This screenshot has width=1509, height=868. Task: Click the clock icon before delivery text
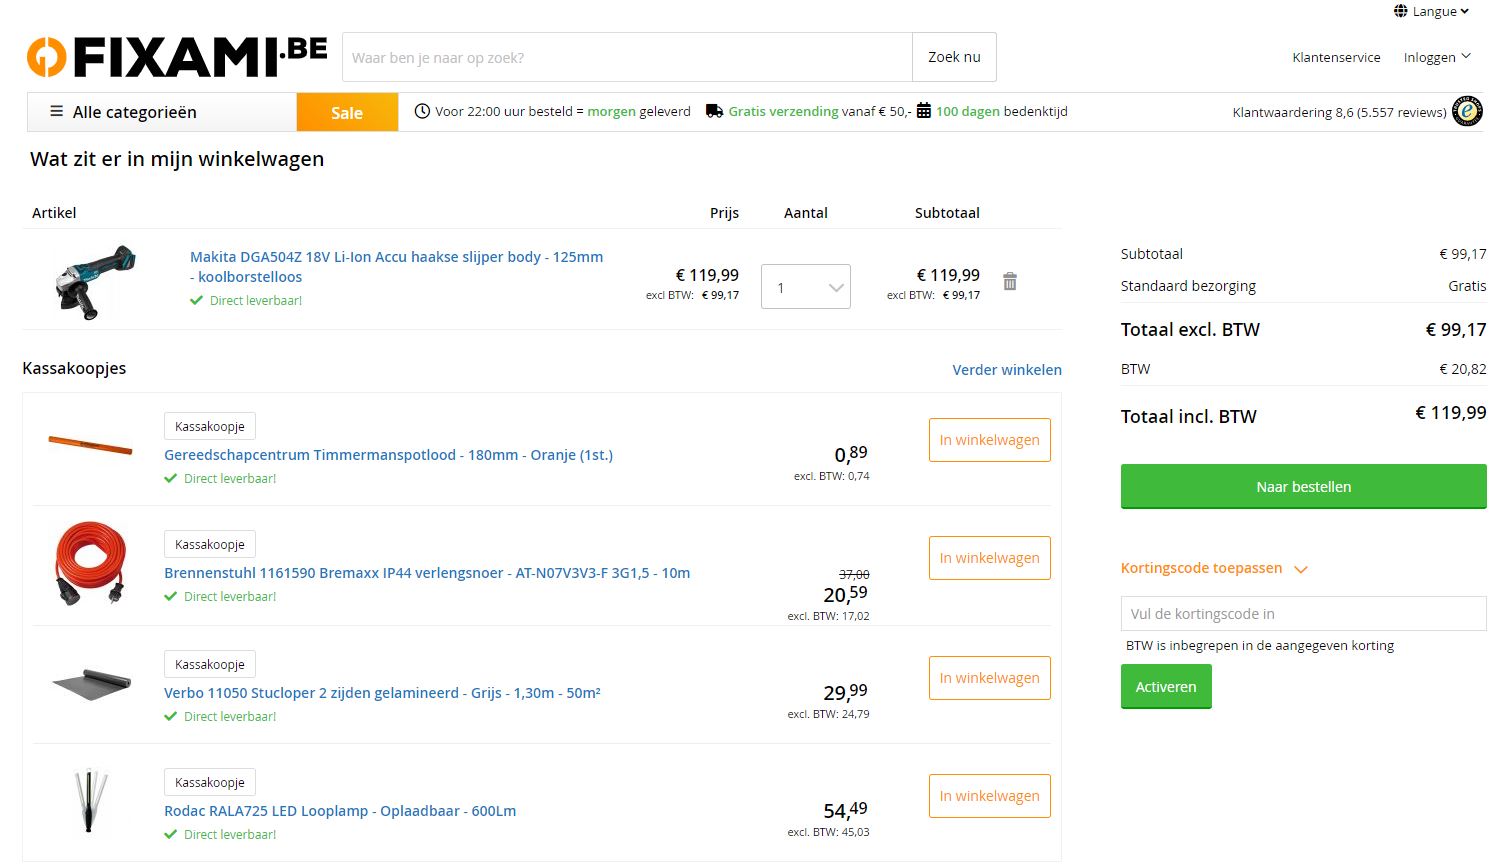click(x=422, y=111)
